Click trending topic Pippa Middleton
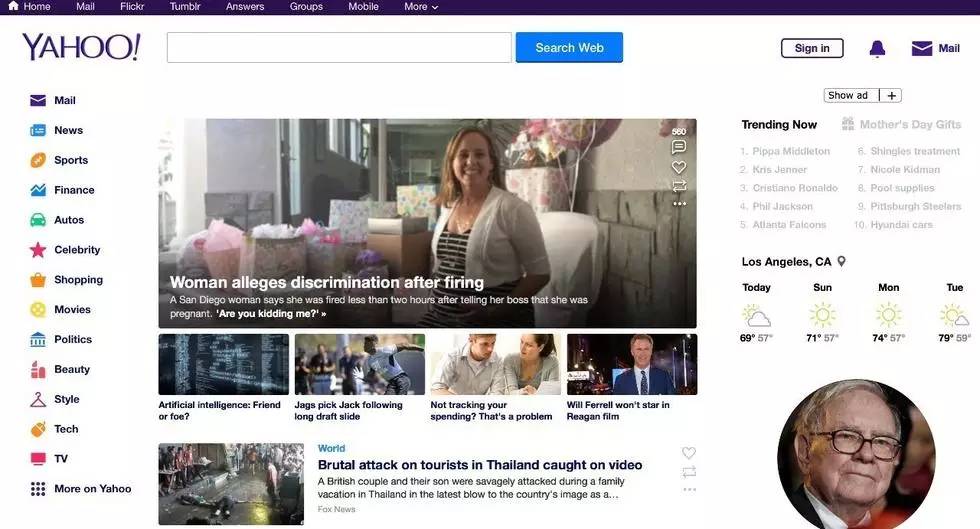Image resolution: width=980 pixels, height=529 pixels. (x=791, y=151)
